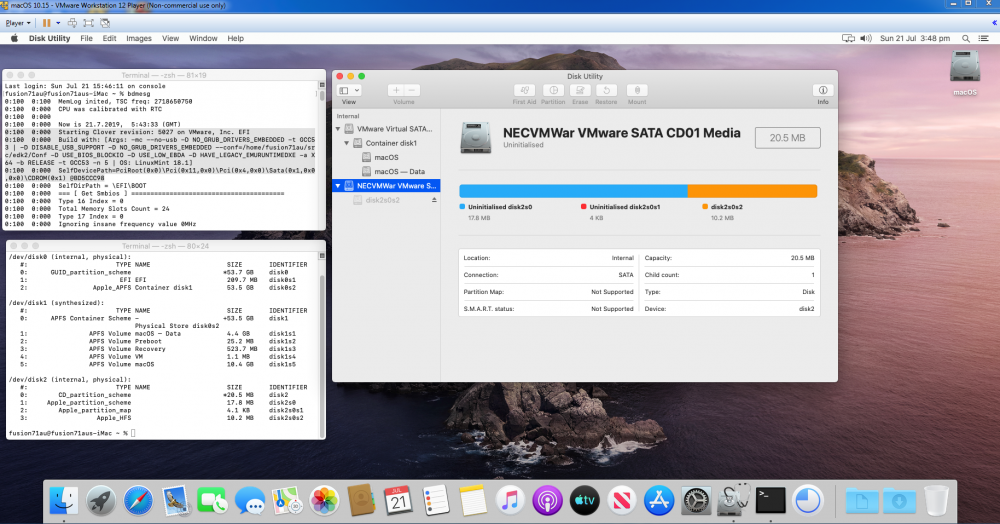The height and width of the screenshot is (524, 1000).
Task: Open Terminal from the dock
Action: [770, 501]
